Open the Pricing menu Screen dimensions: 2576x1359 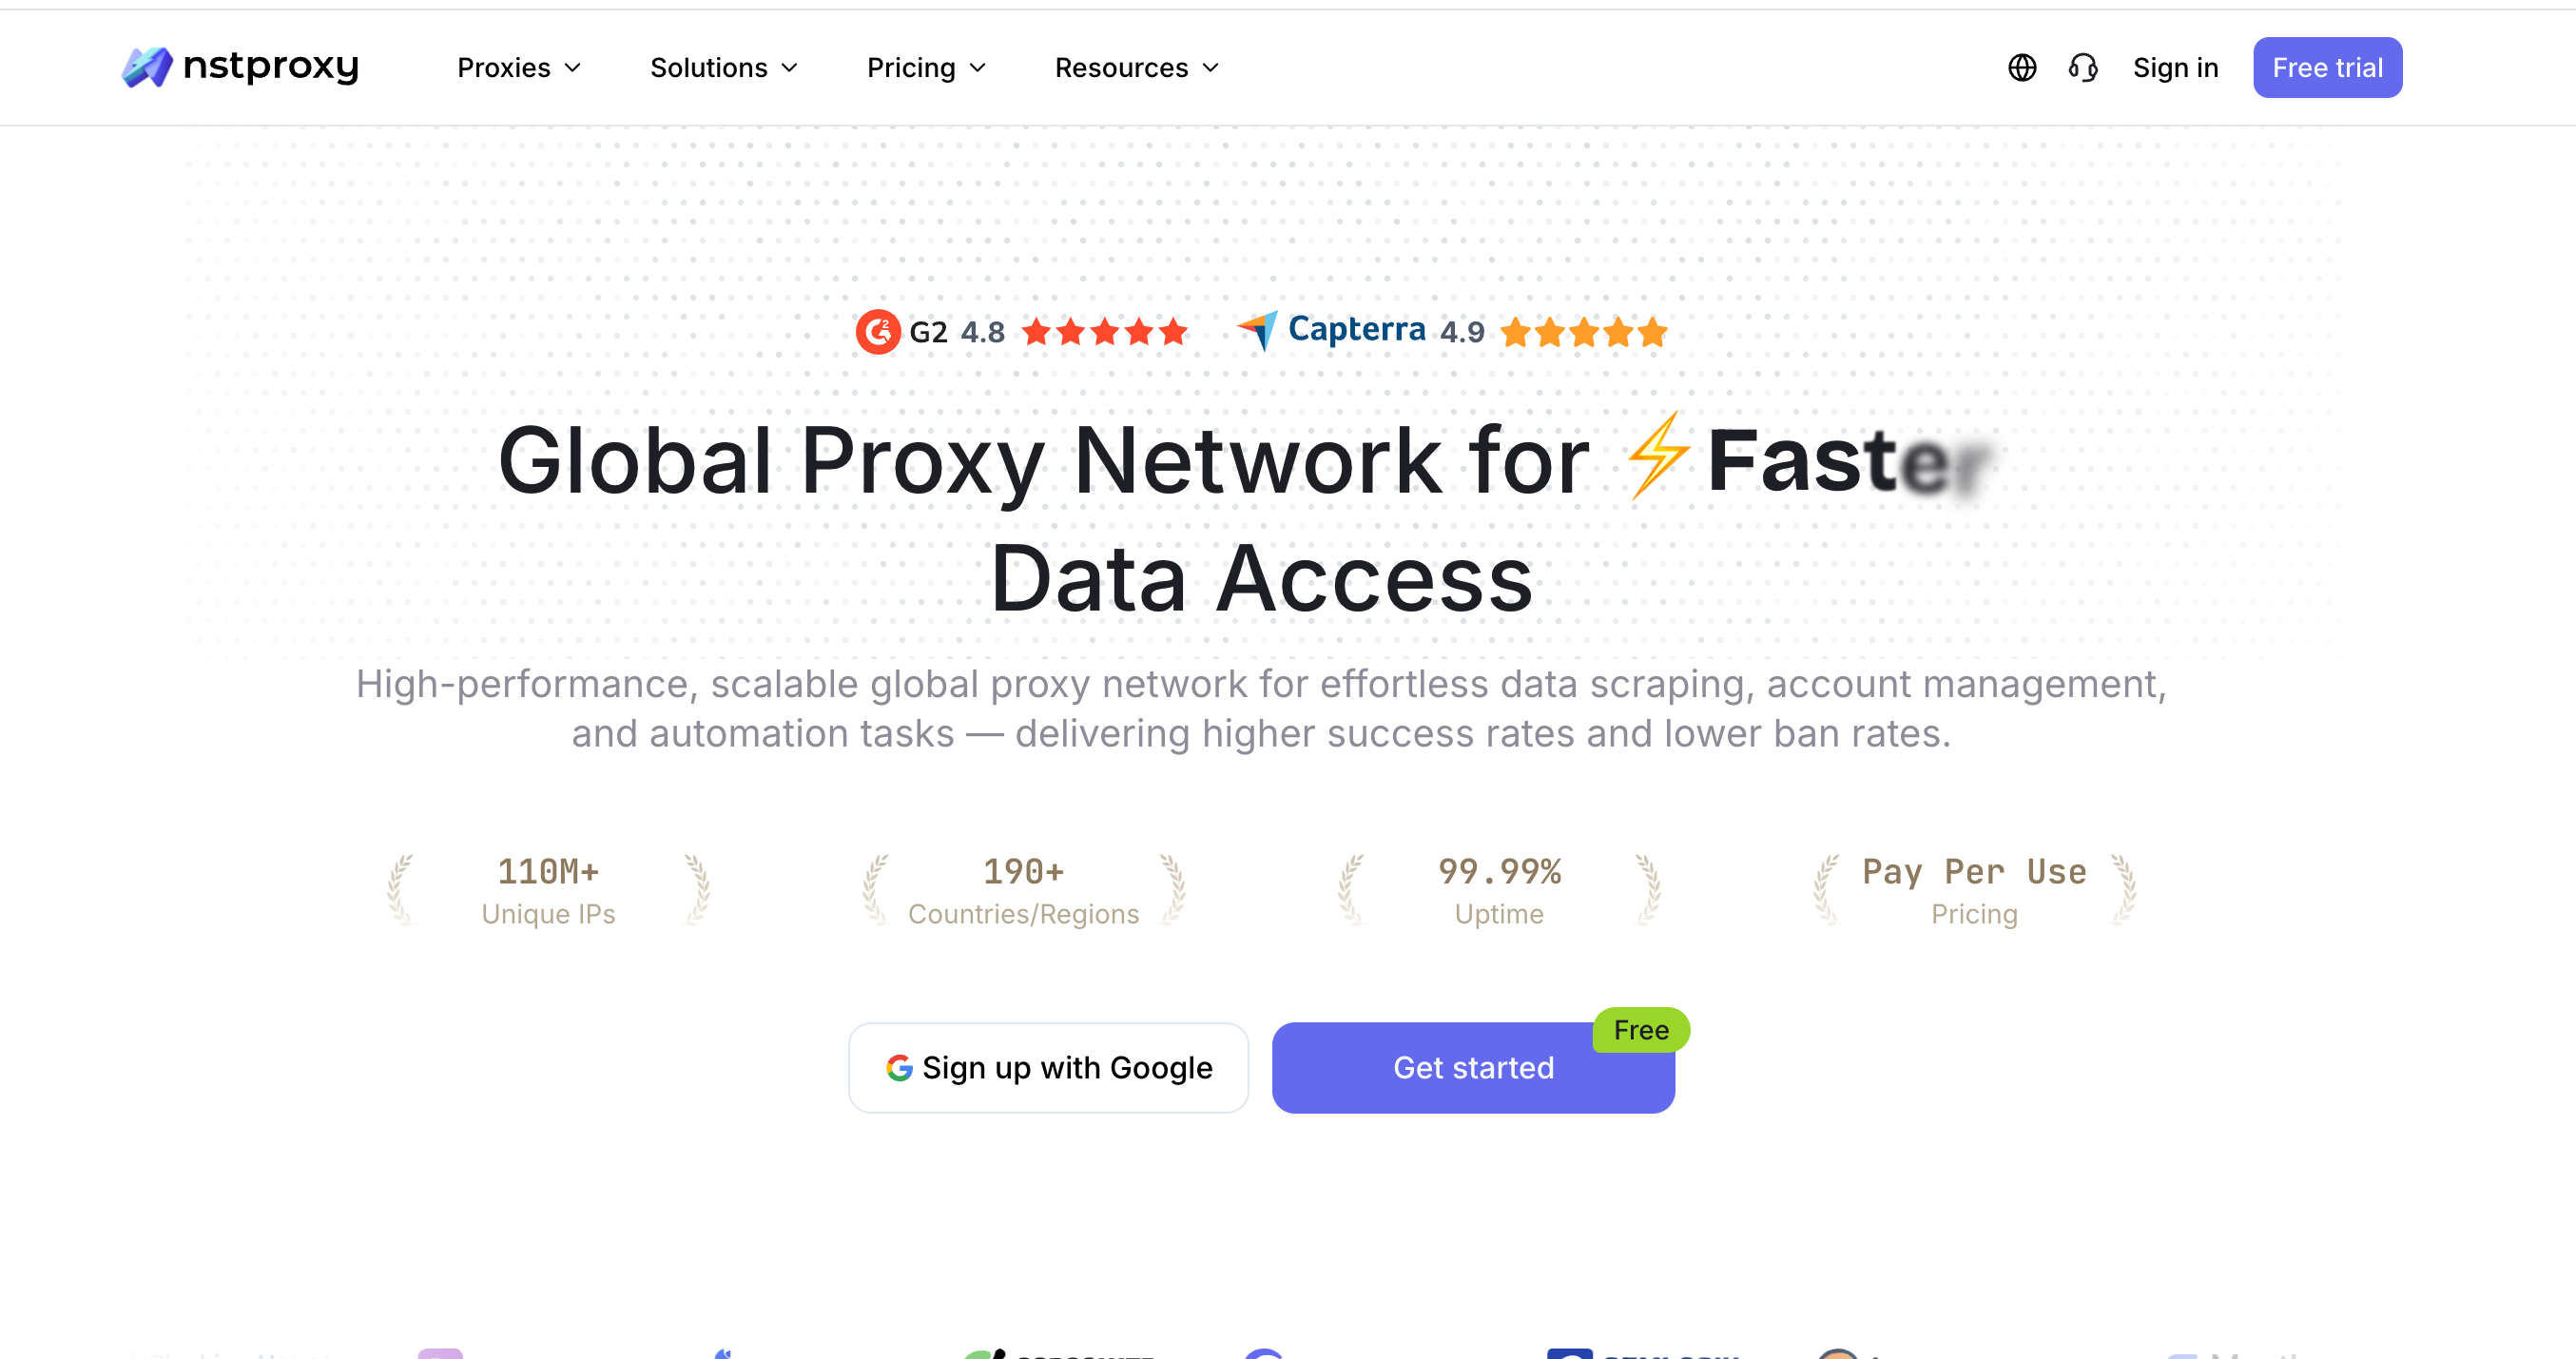click(x=925, y=68)
